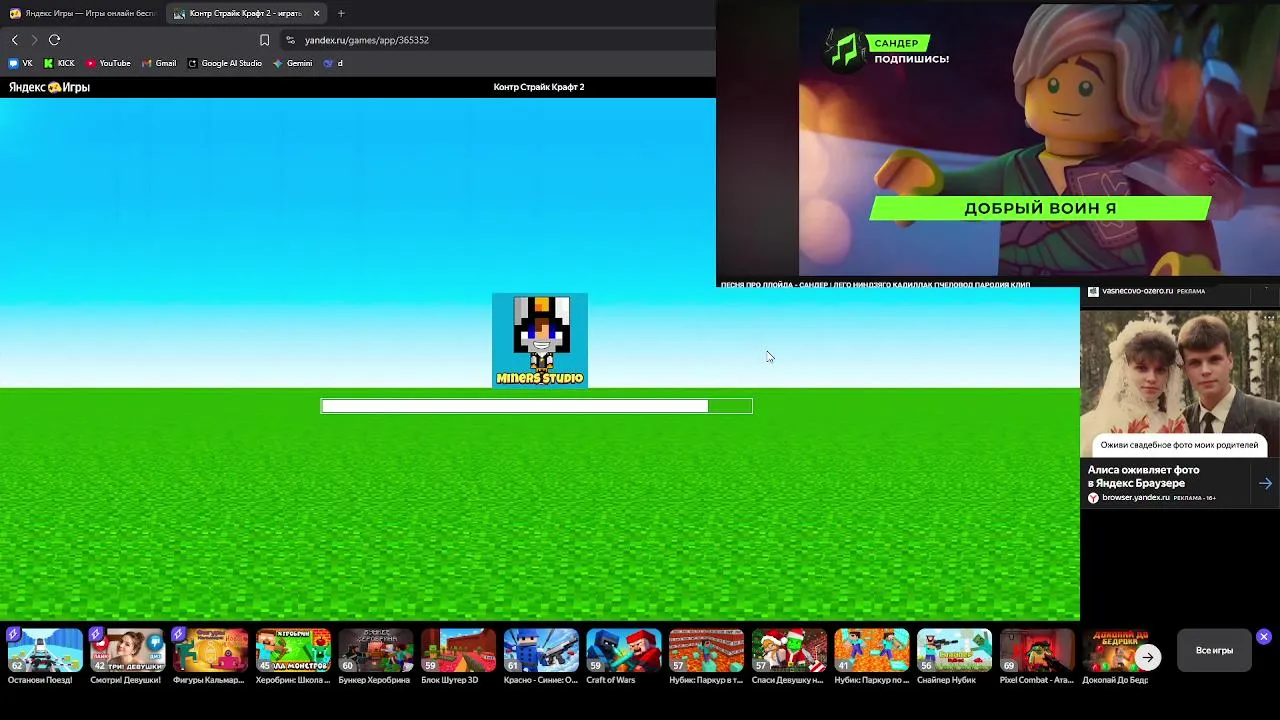Click the ДОБРЫЙ ВОИН Я lyric banner
This screenshot has height=720, width=1280.
coord(1040,208)
